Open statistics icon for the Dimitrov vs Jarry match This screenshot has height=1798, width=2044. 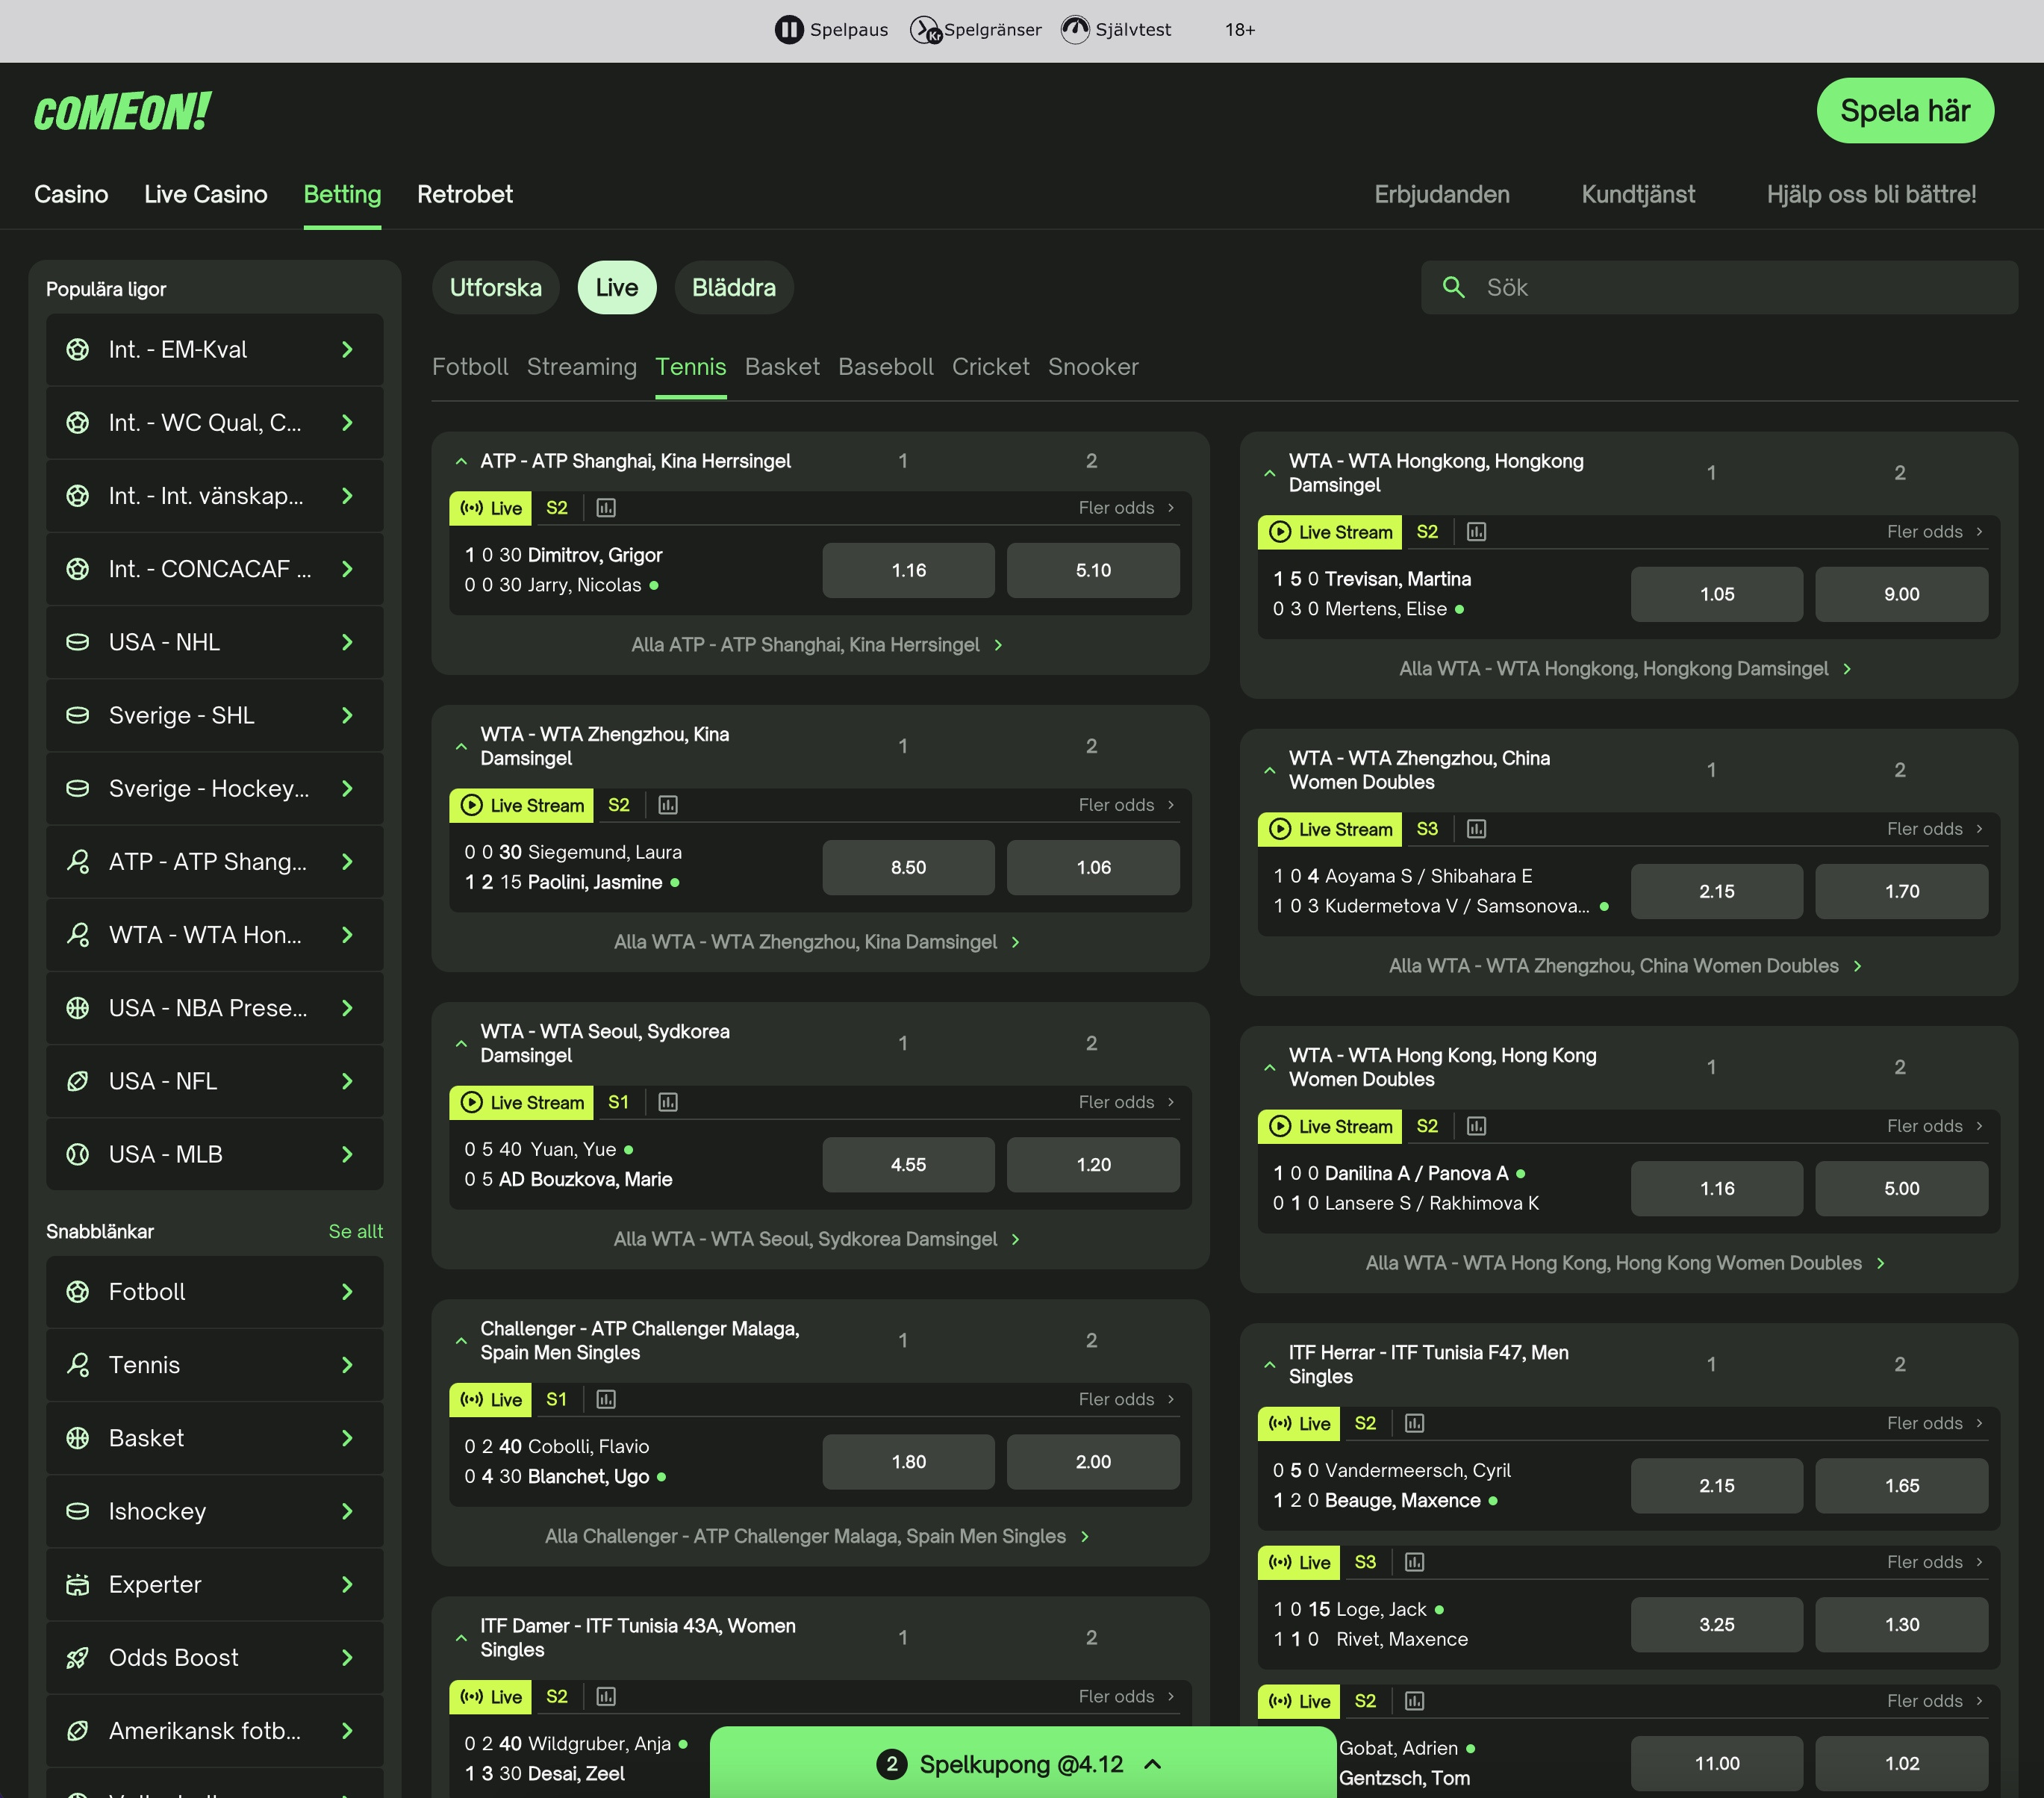606,508
